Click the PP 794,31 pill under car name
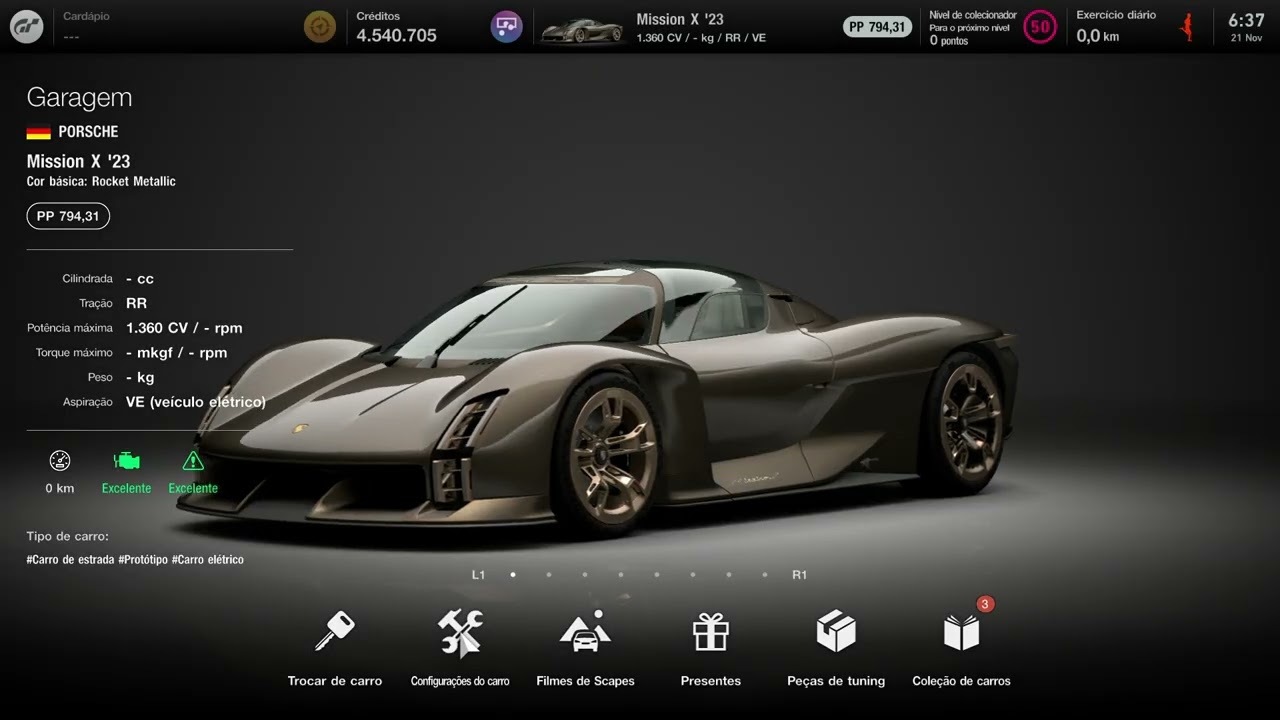 click(68, 216)
